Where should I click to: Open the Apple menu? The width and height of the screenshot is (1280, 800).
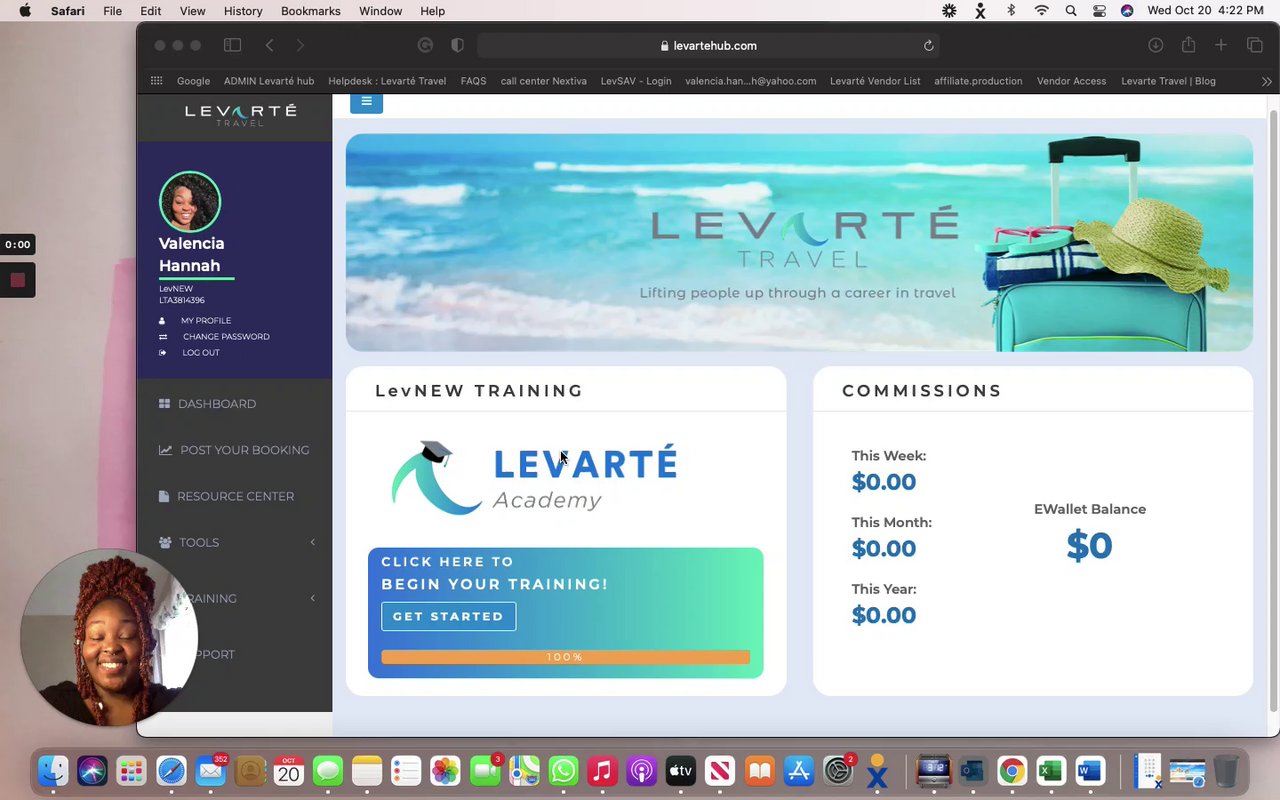click(x=25, y=11)
